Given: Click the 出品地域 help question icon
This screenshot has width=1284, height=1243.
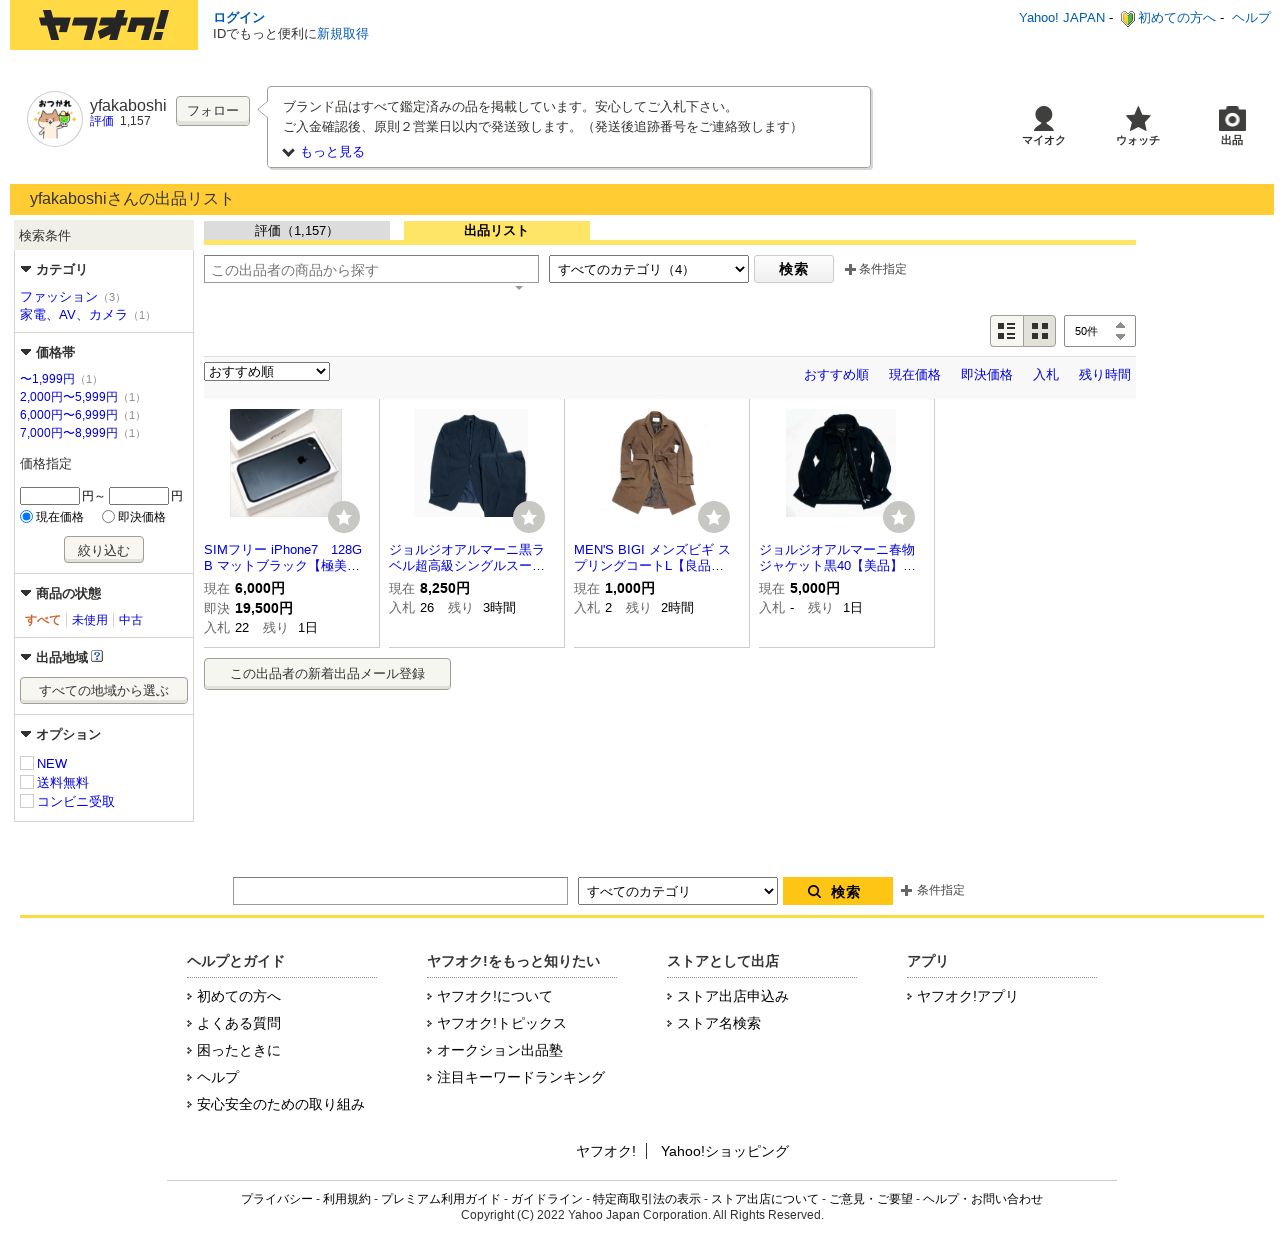Looking at the screenshot, I should tap(97, 657).
